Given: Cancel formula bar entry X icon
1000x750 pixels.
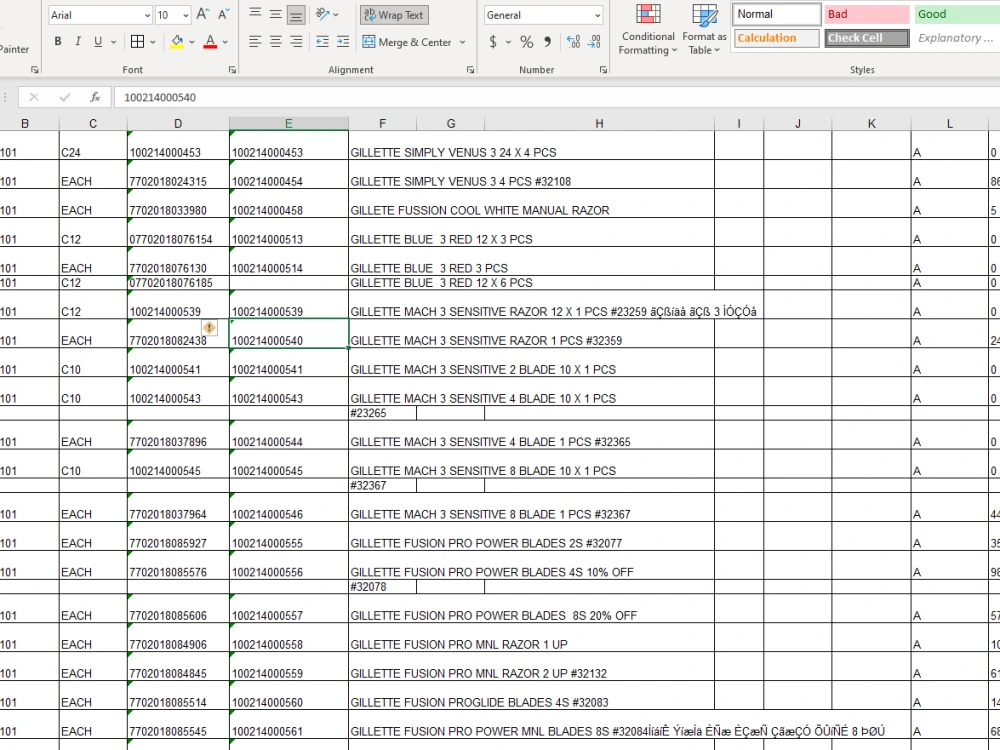Looking at the screenshot, I should (34, 97).
